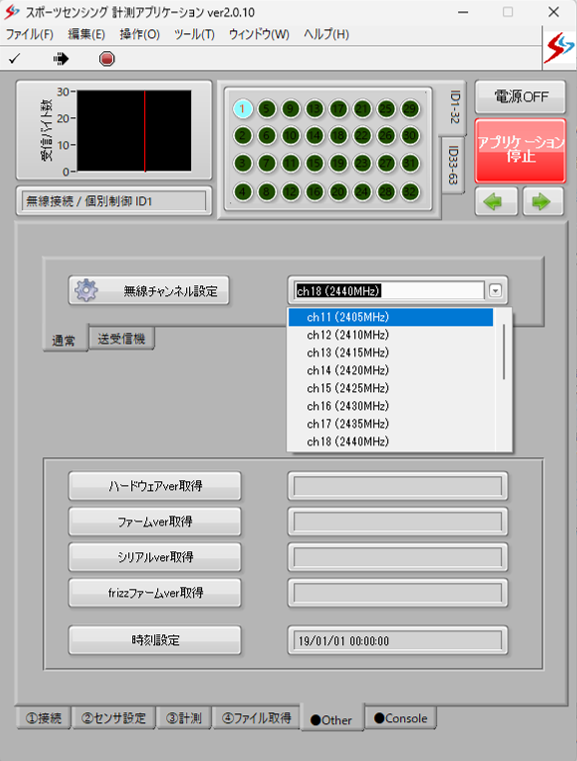The image size is (577, 761).
Task: Click the run-continuously arrow icon in toolbar
Action: point(61,59)
